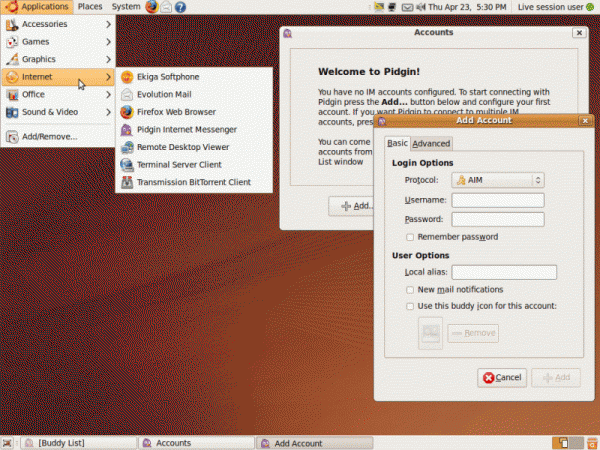
Task: Open the blue Help question mark icon
Action: pos(180,7)
